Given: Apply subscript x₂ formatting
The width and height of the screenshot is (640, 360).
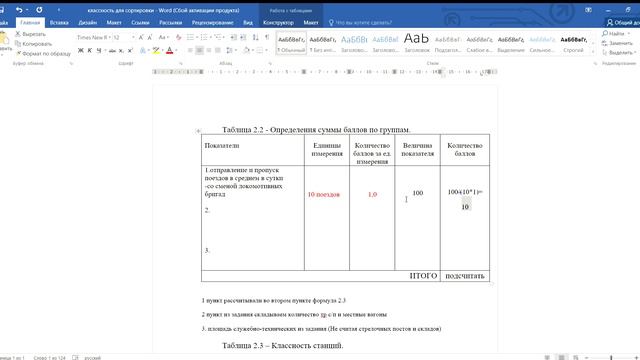Looking at the screenshot, I should coord(121,50).
